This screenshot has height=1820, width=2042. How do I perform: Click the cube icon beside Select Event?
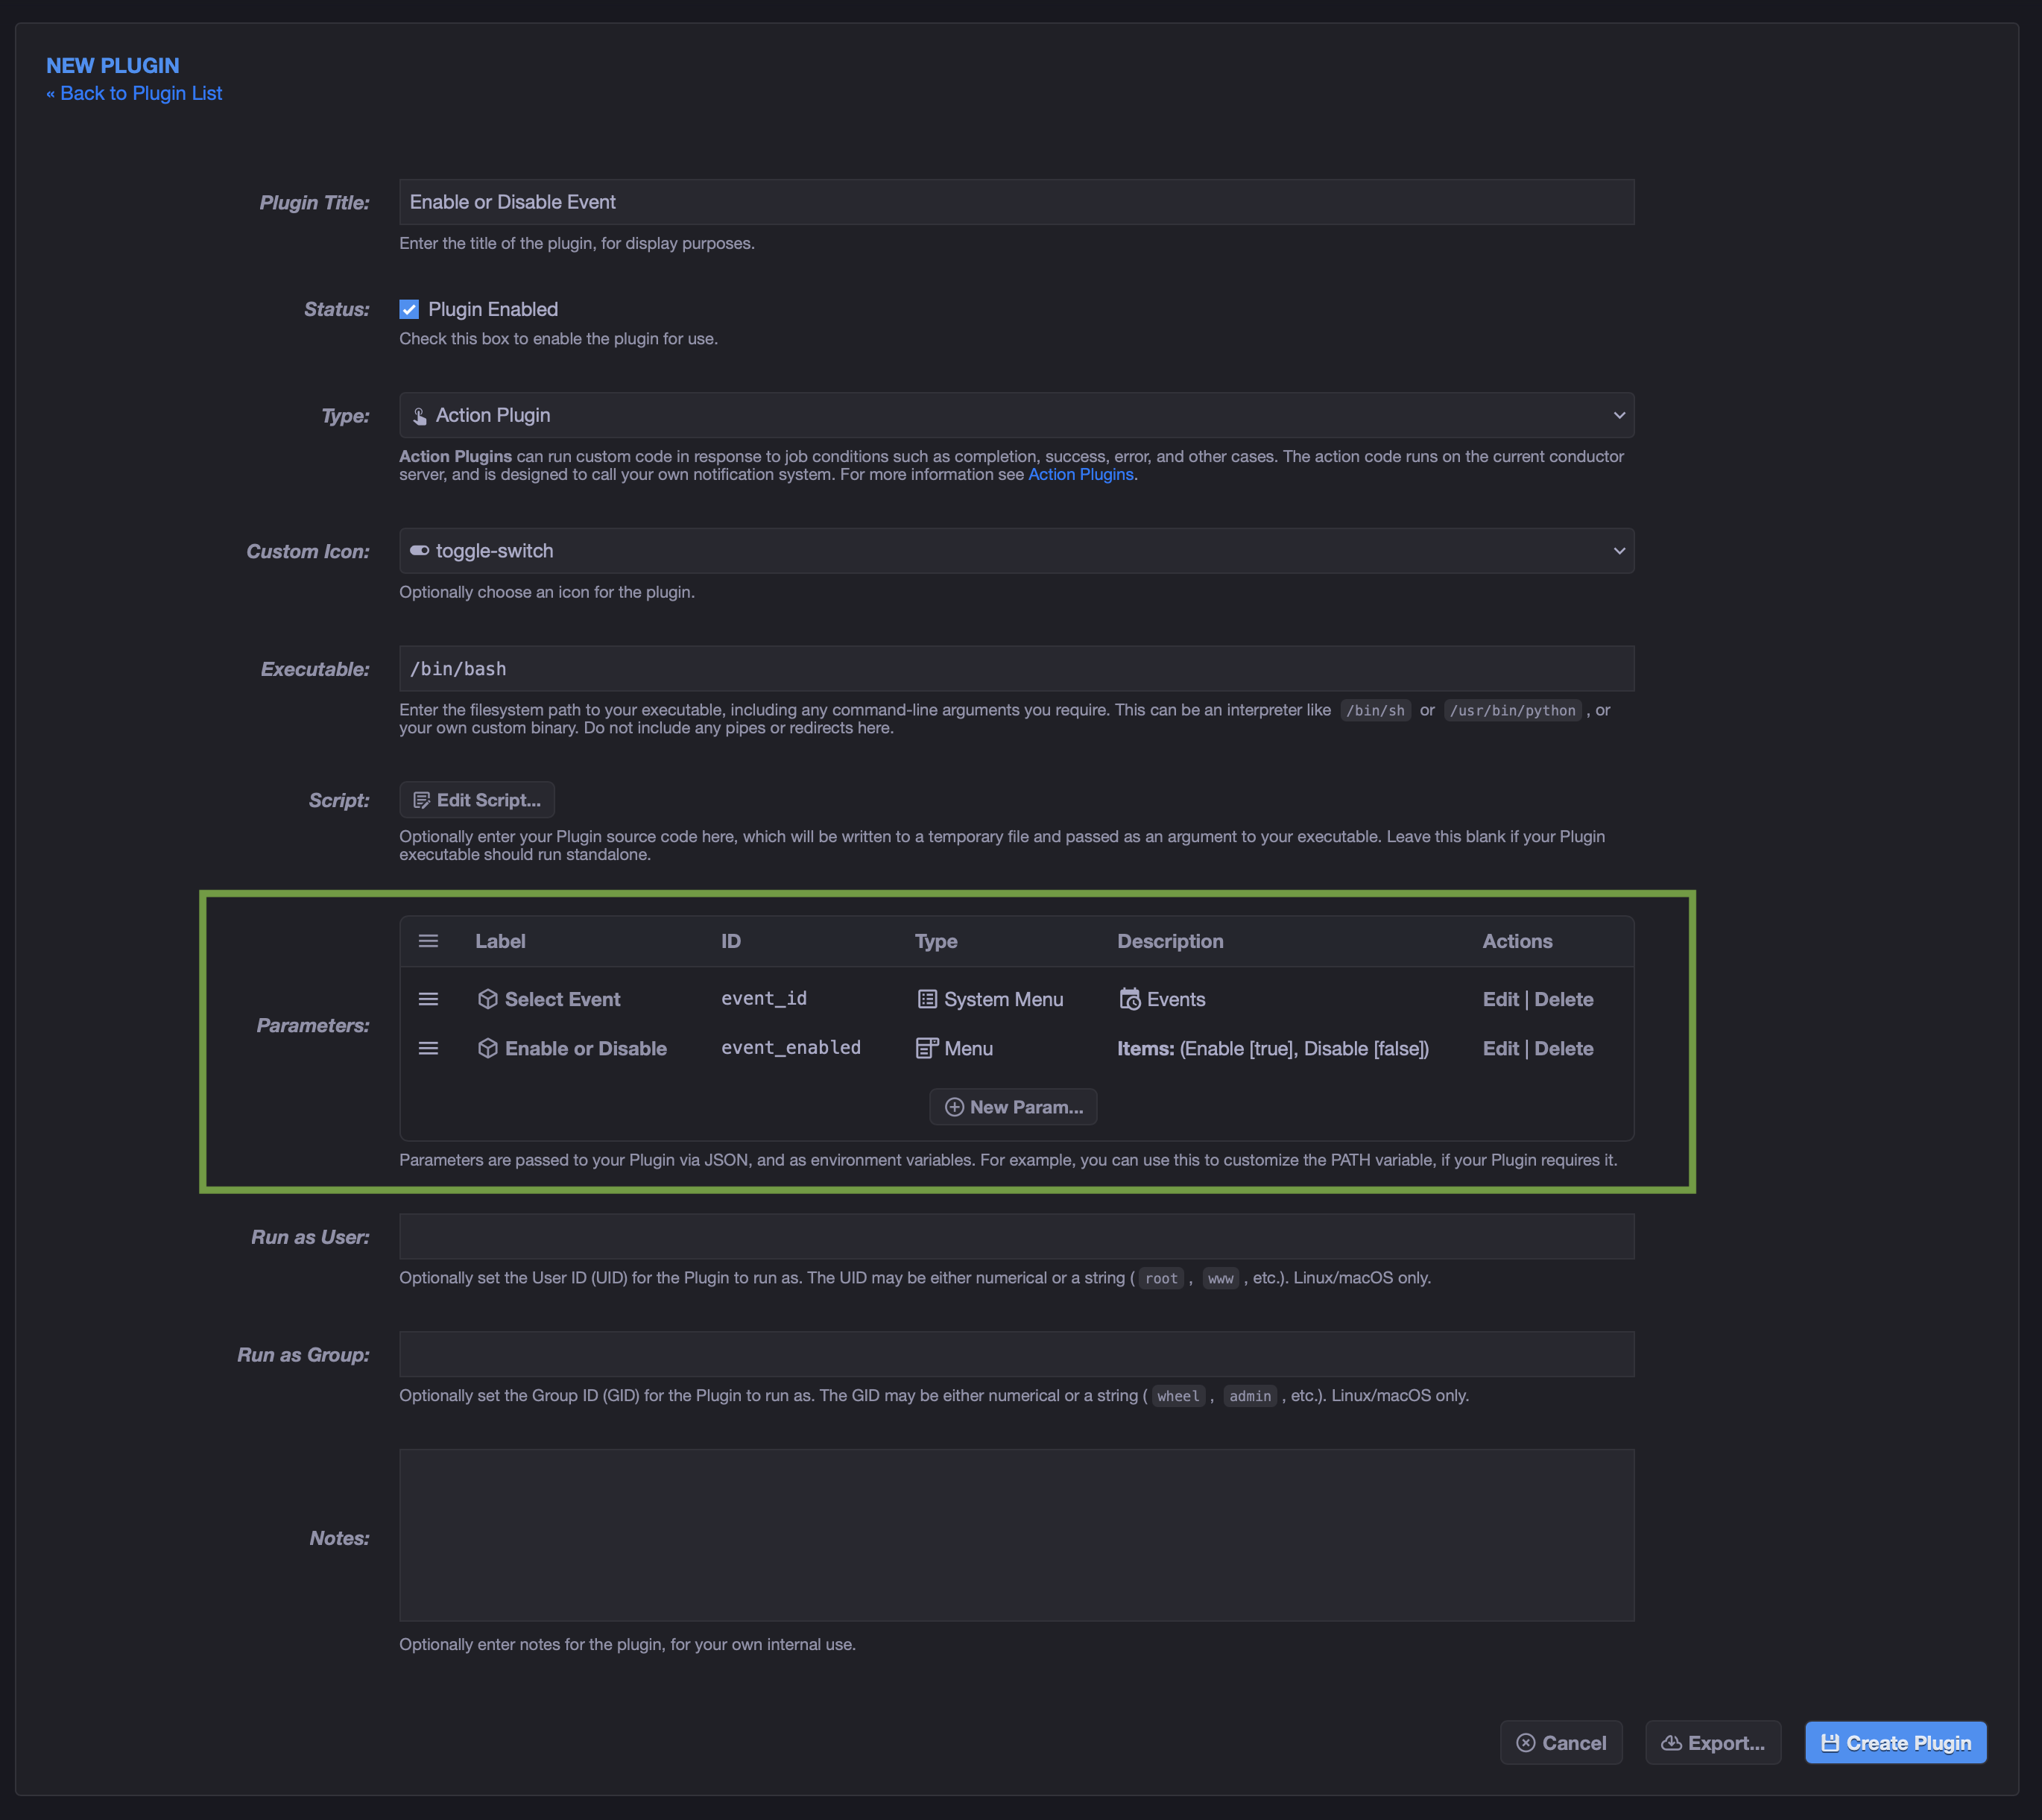point(488,999)
